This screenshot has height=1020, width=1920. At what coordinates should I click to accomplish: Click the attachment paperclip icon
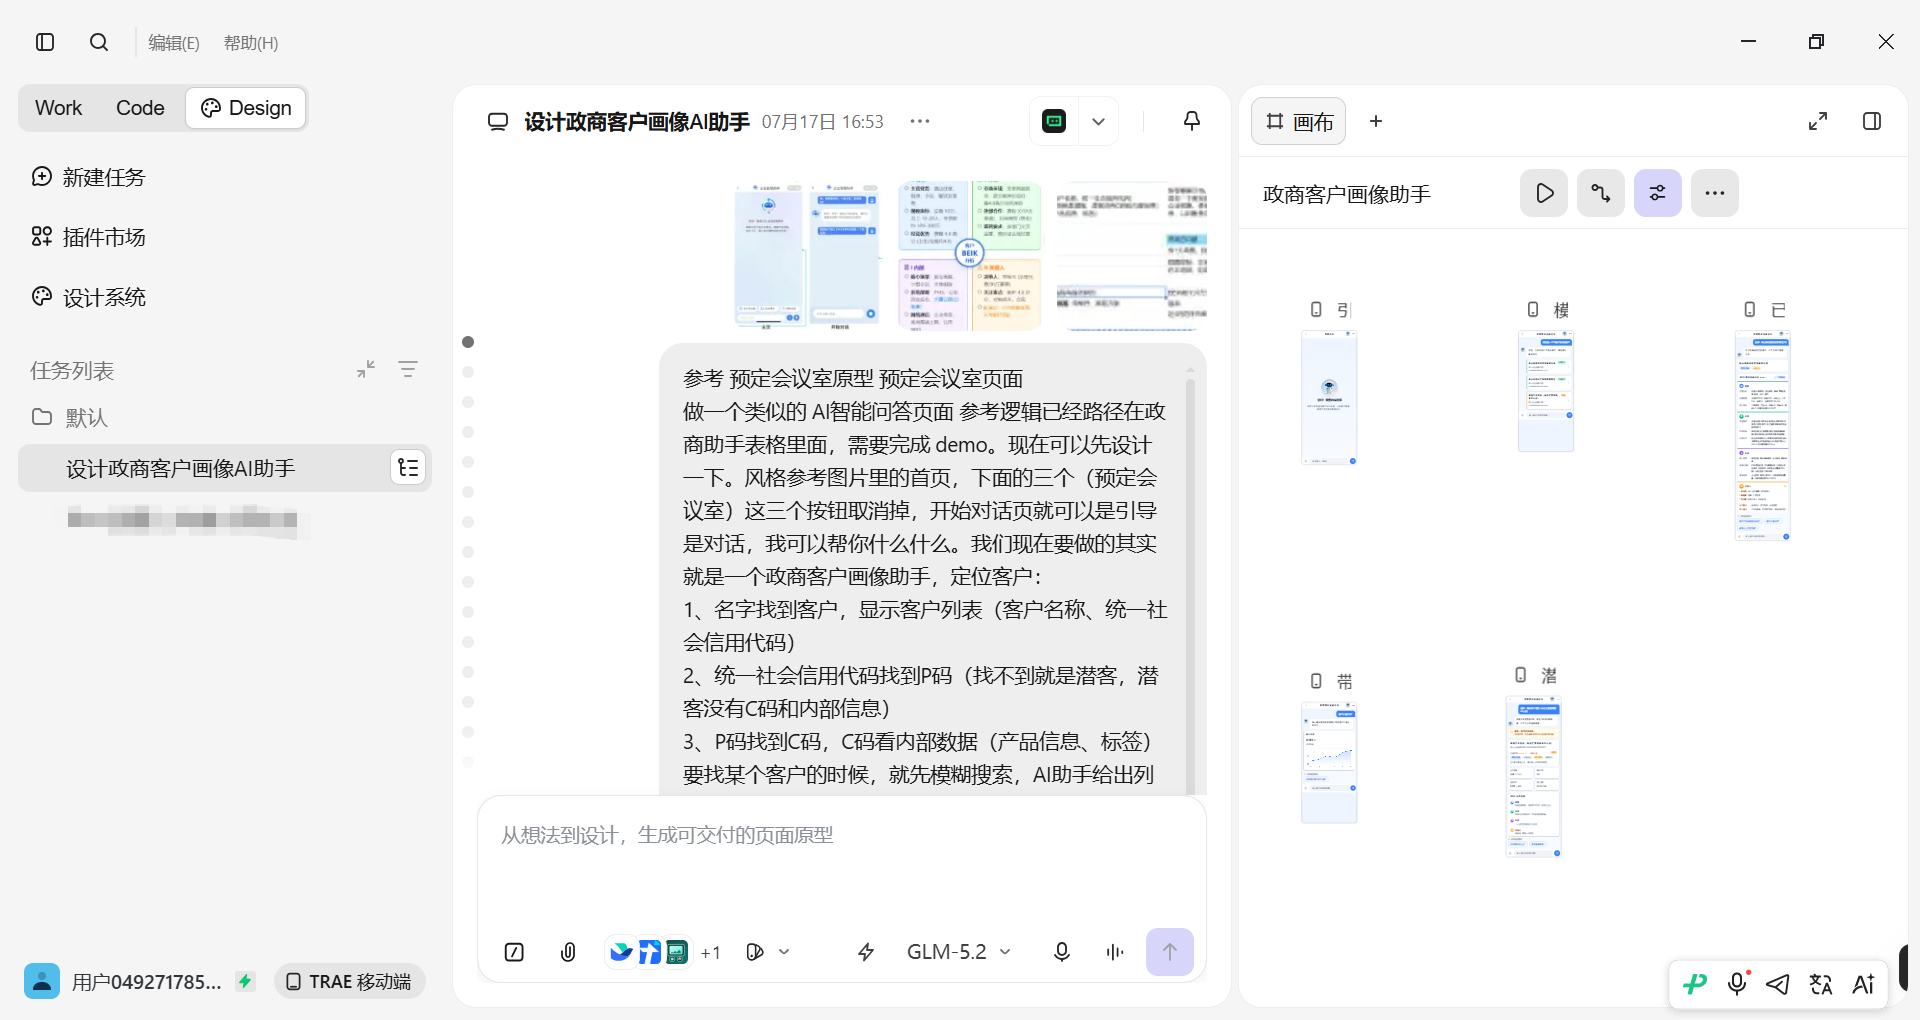click(x=568, y=952)
